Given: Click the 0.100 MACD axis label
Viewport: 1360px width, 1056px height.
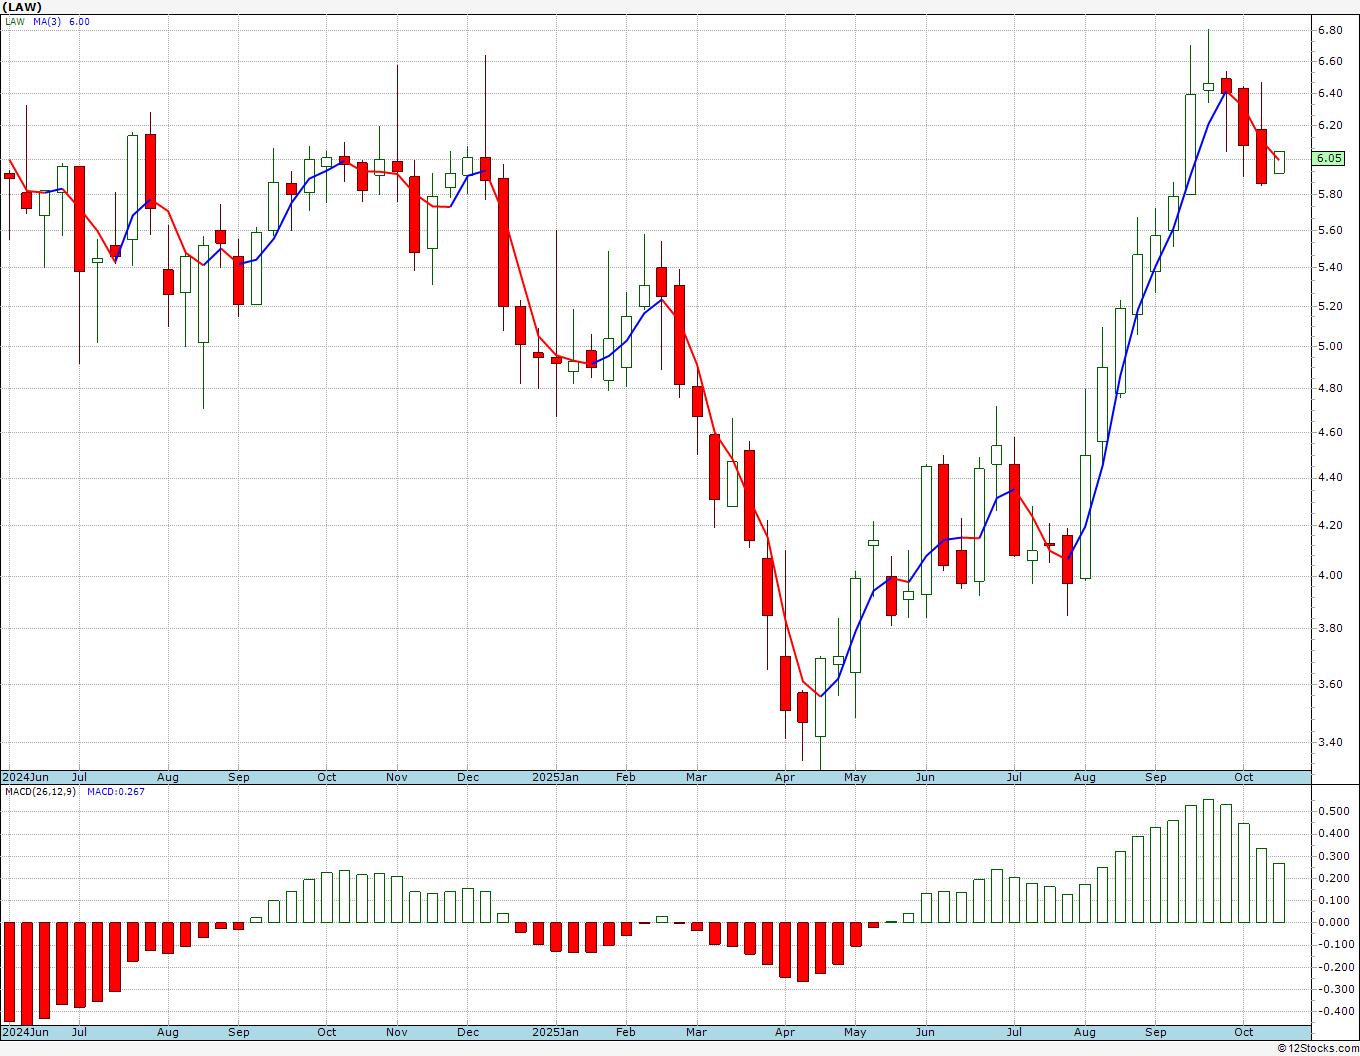Looking at the screenshot, I should [1332, 900].
